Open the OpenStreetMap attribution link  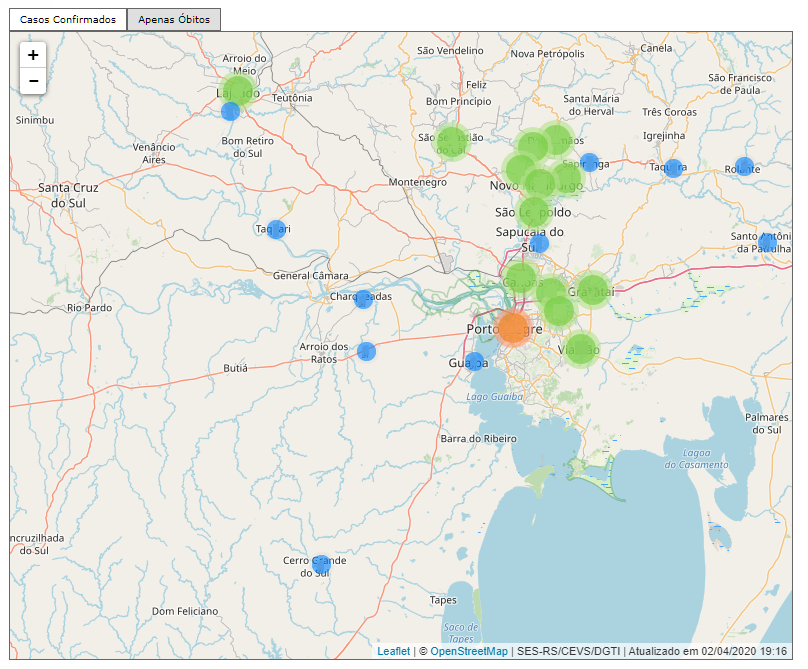[468, 651]
